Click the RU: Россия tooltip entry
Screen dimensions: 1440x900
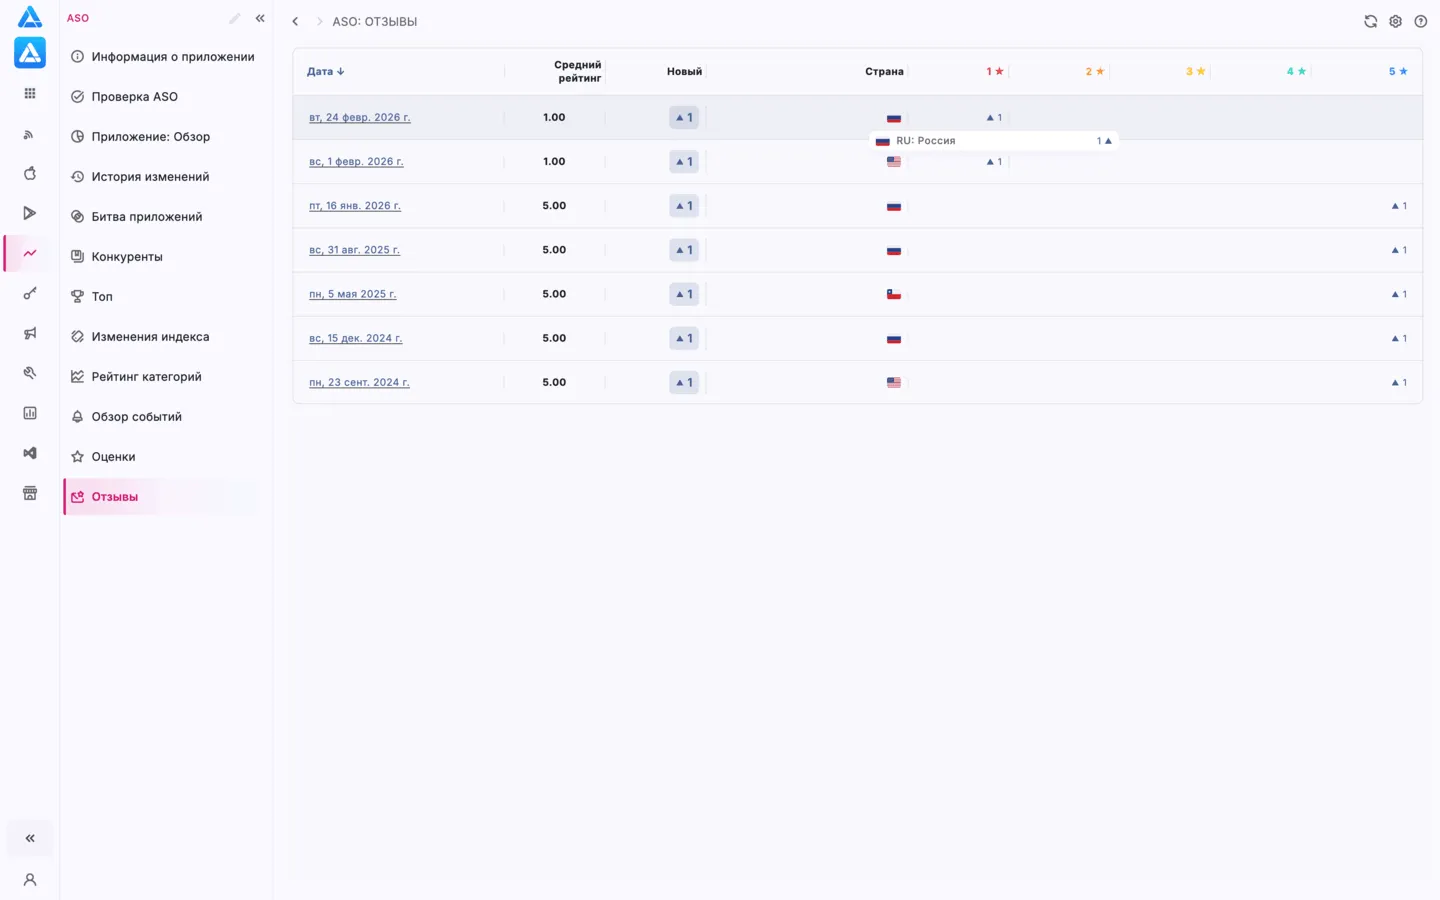click(x=993, y=141)
